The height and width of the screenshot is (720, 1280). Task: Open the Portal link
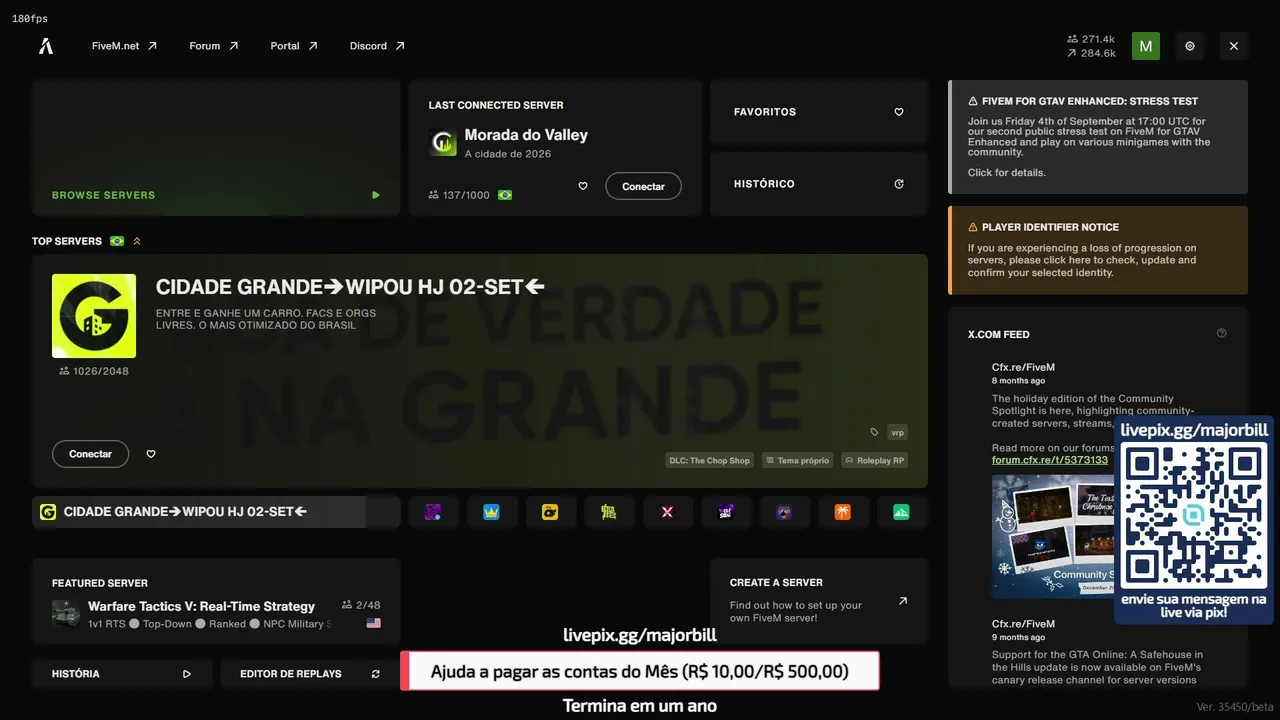(294, 46)
